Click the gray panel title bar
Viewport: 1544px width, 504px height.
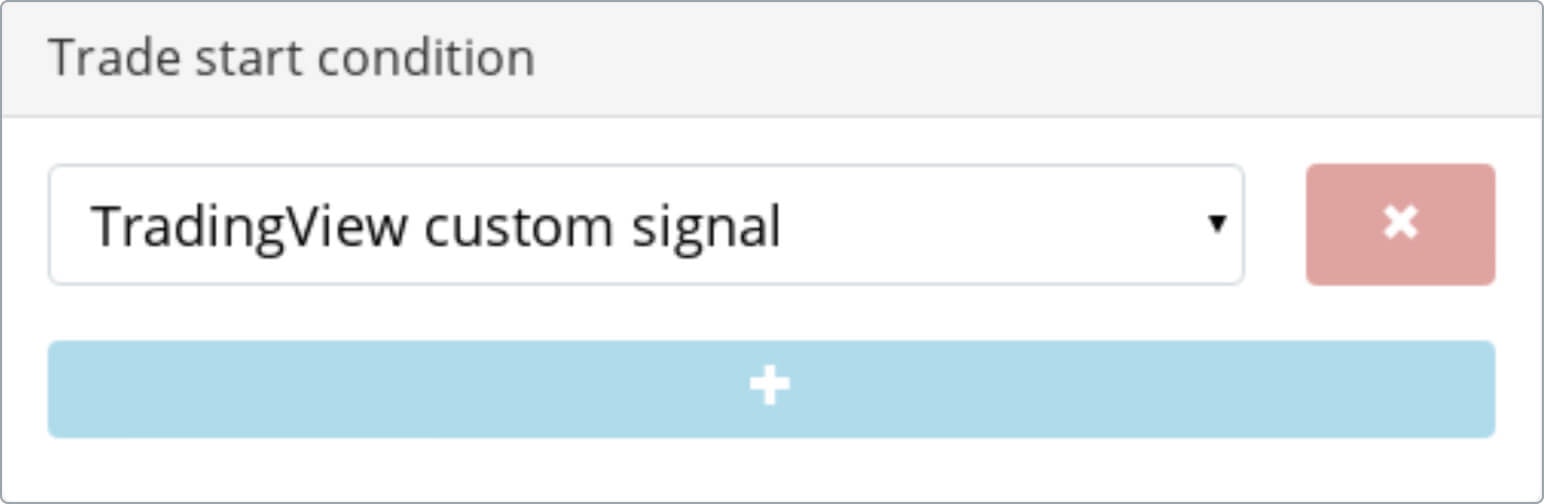771,59
